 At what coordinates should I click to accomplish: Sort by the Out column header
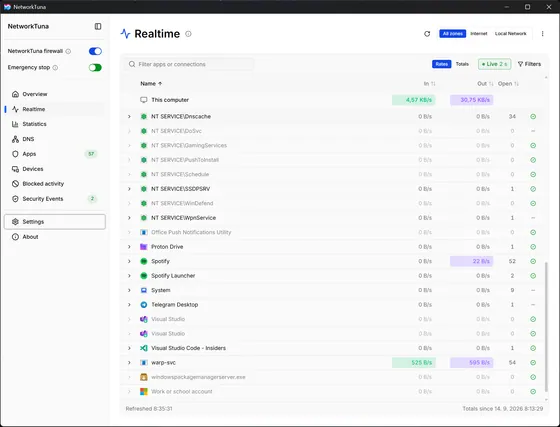pyautogui.click(x=485, y=84)
